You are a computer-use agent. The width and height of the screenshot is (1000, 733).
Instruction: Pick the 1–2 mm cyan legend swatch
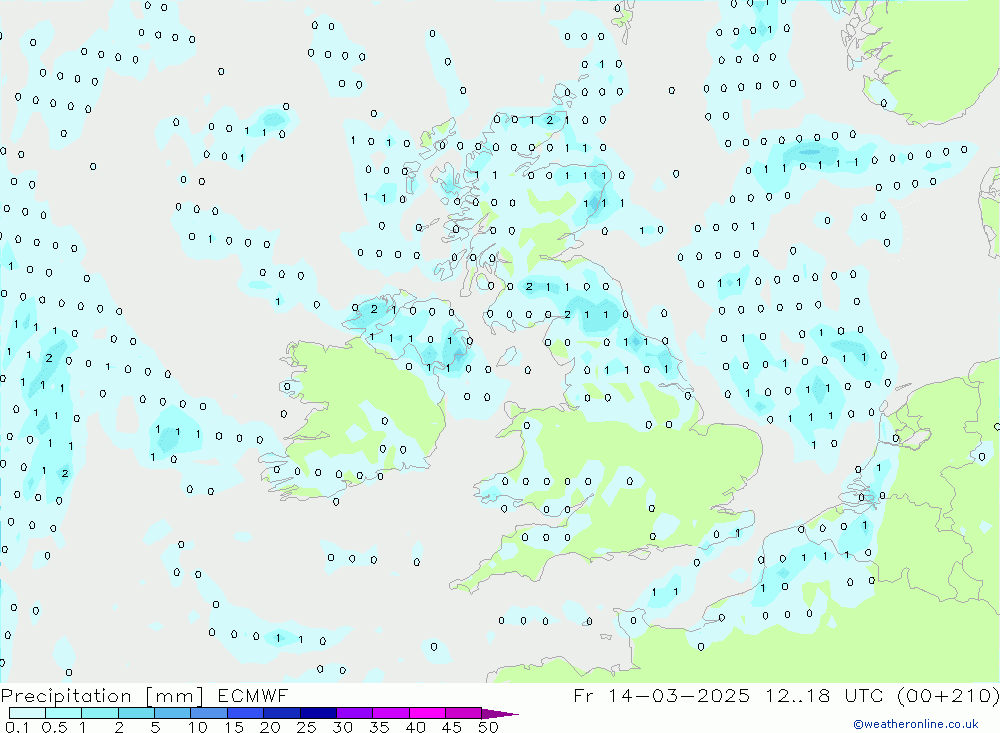coord(100,713)
